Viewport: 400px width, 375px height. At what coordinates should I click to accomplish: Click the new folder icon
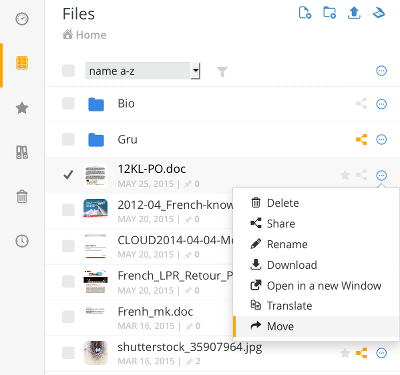330,13
